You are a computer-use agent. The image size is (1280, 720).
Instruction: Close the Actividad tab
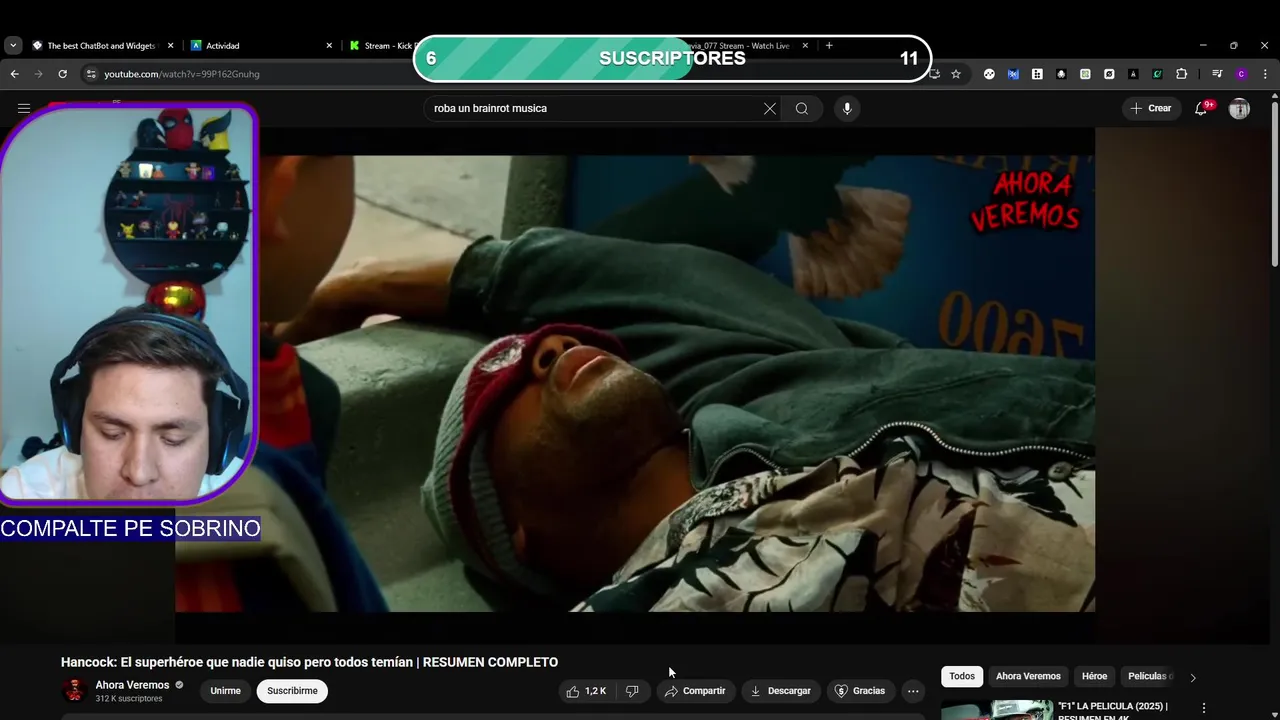(x=329, y=45)
